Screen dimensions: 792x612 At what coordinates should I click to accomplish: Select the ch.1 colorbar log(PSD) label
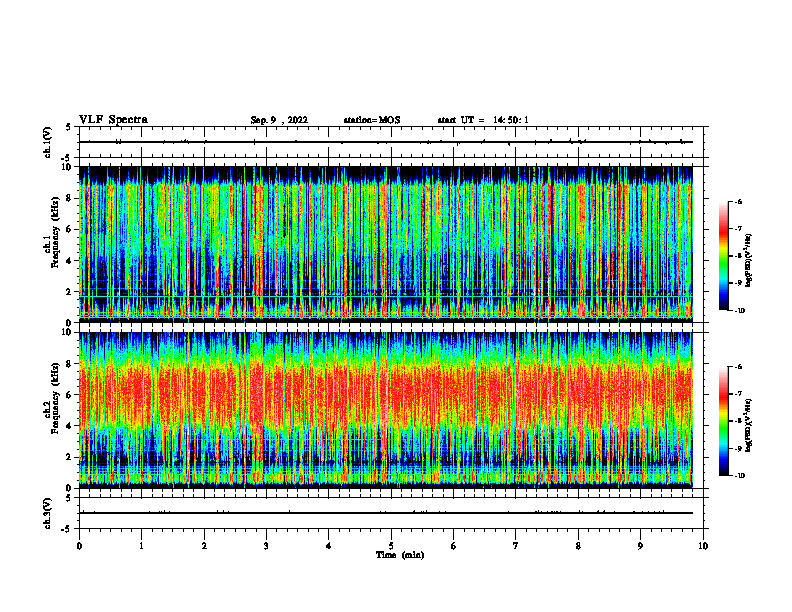(x=749, y=260)
